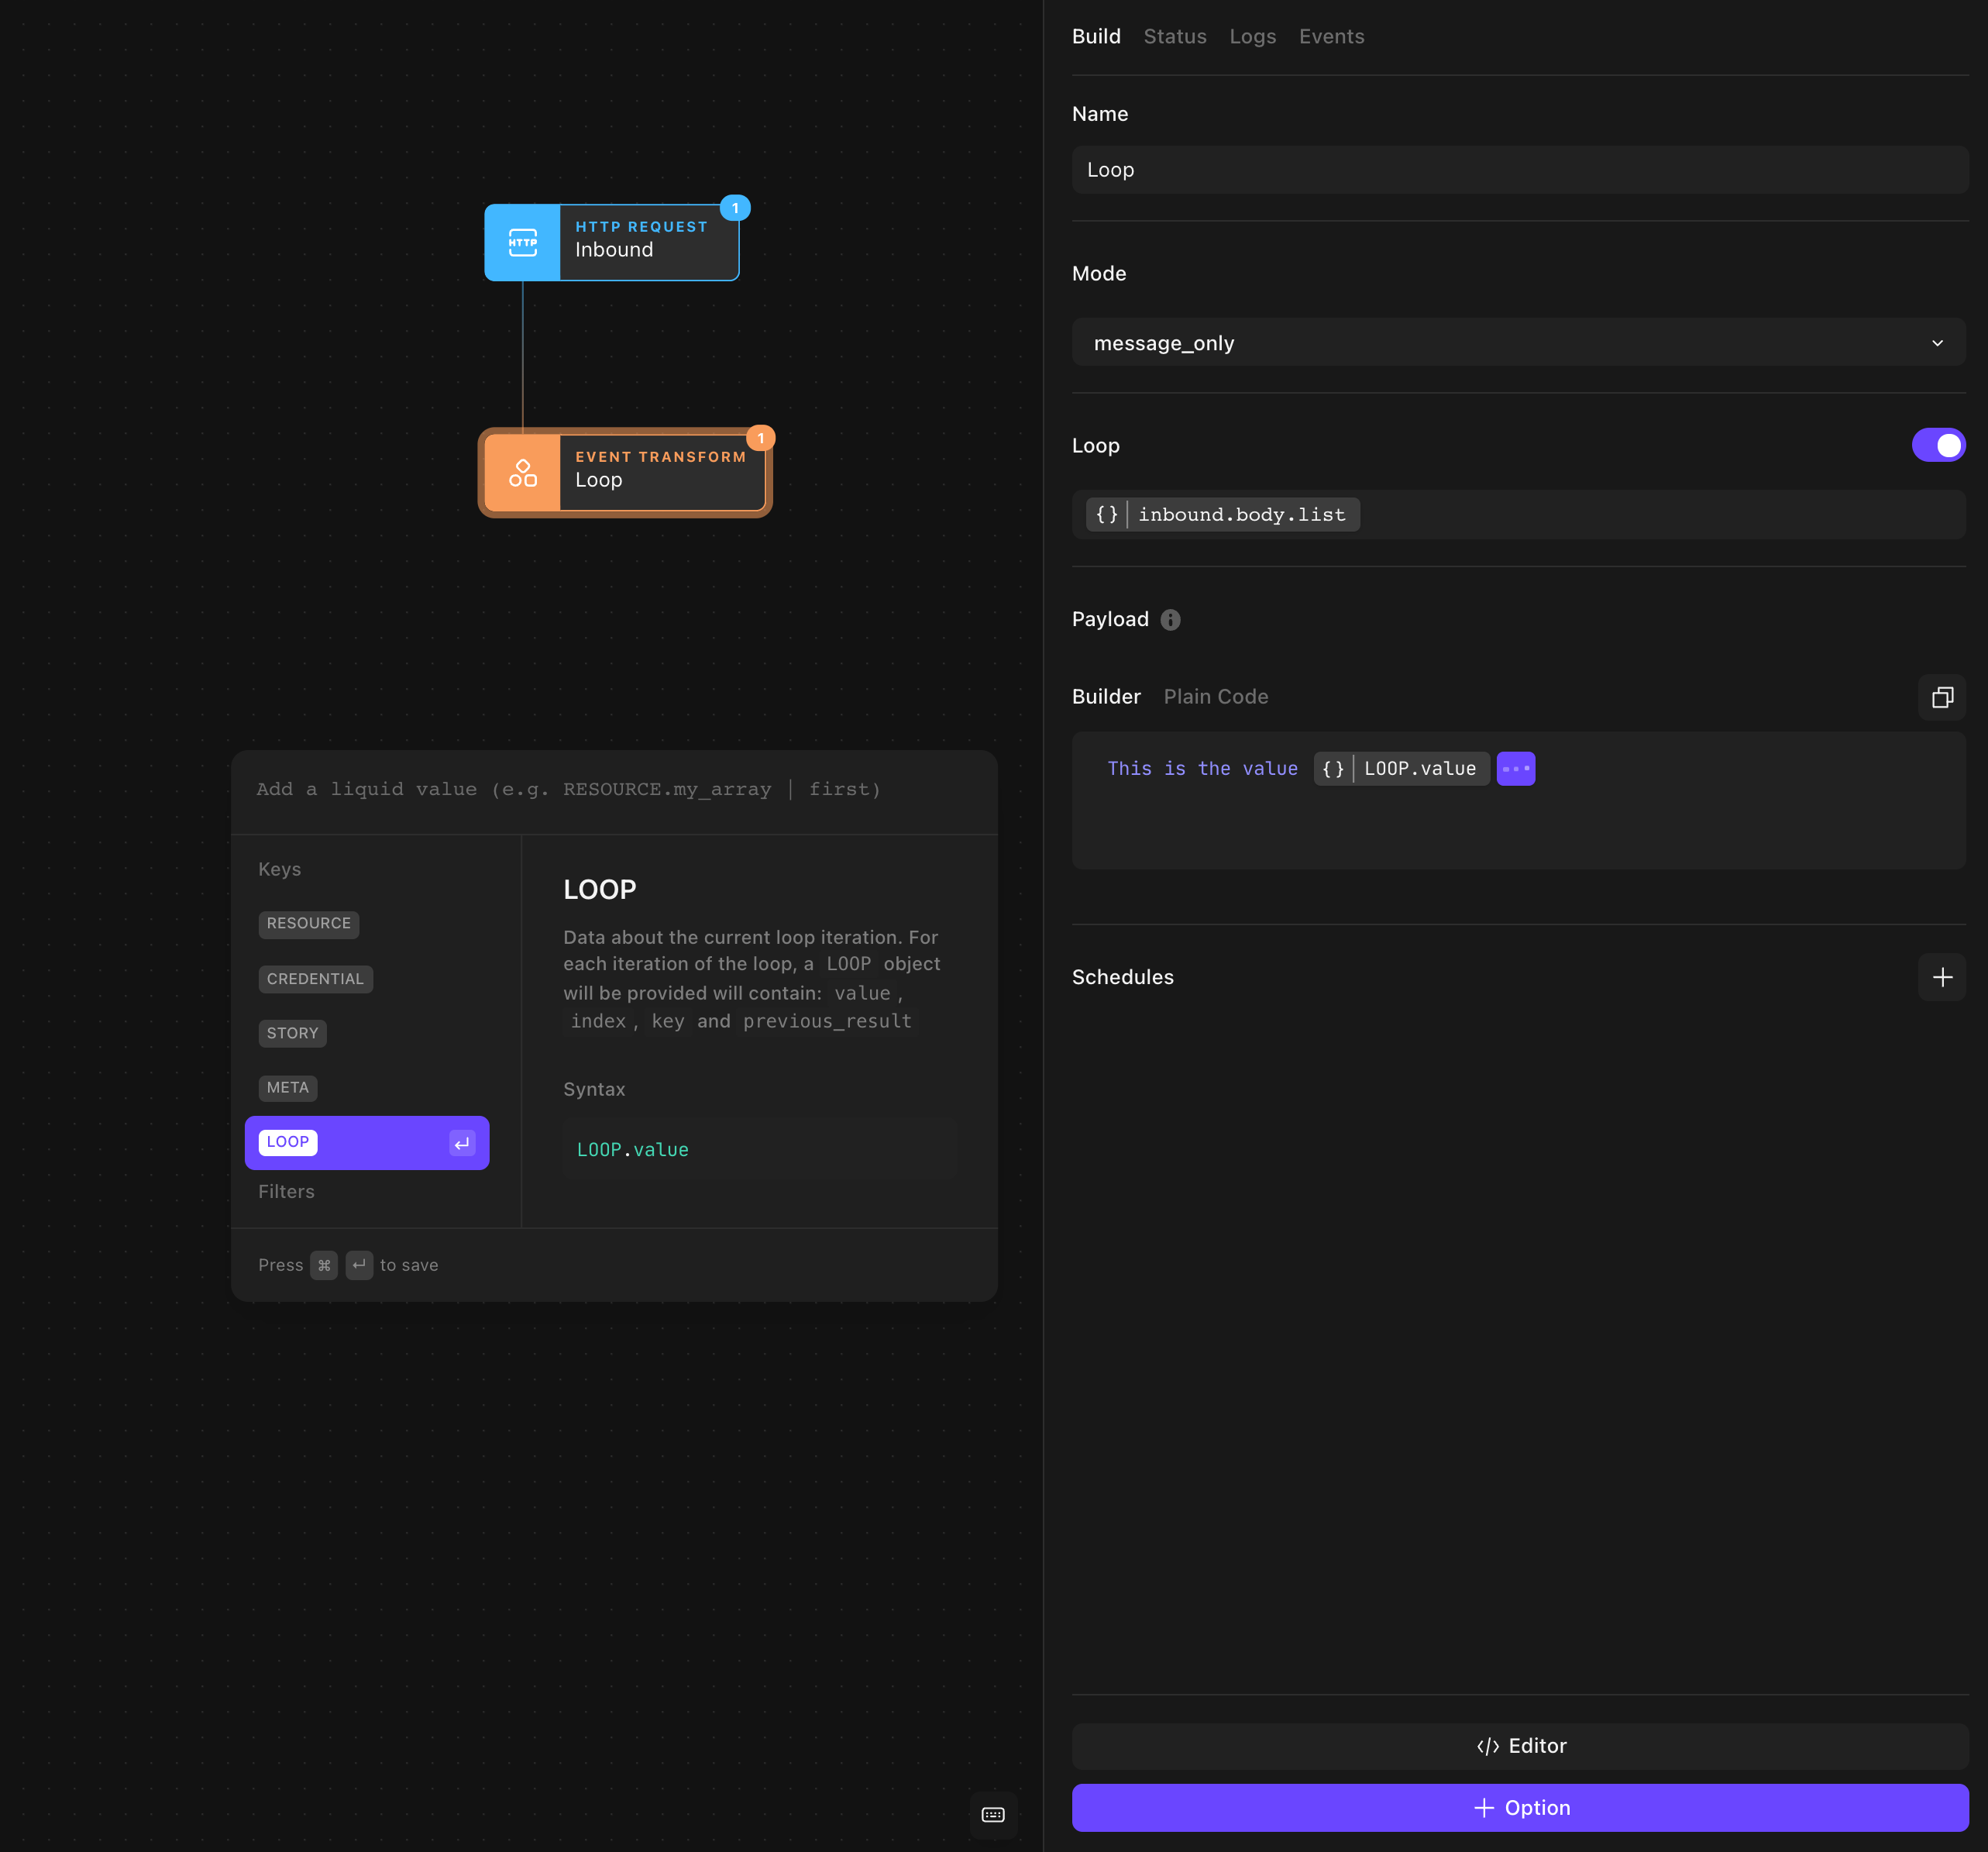
Task: Focus the liquid value input field
Action: [613, 790]
